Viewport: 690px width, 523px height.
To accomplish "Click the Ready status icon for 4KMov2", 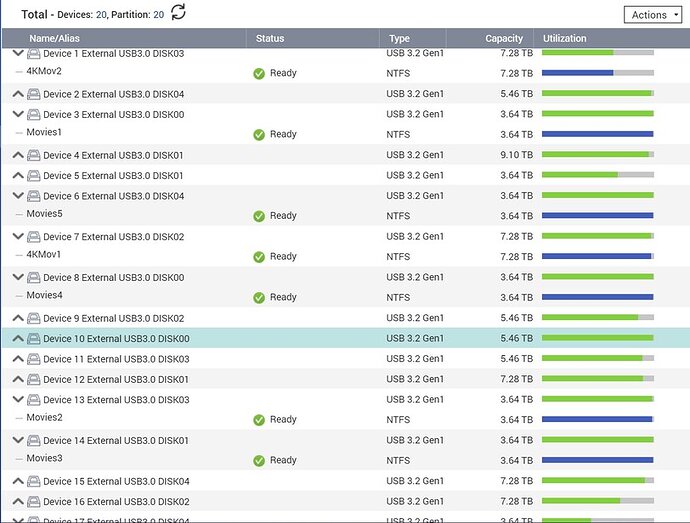I will (259, 74).
